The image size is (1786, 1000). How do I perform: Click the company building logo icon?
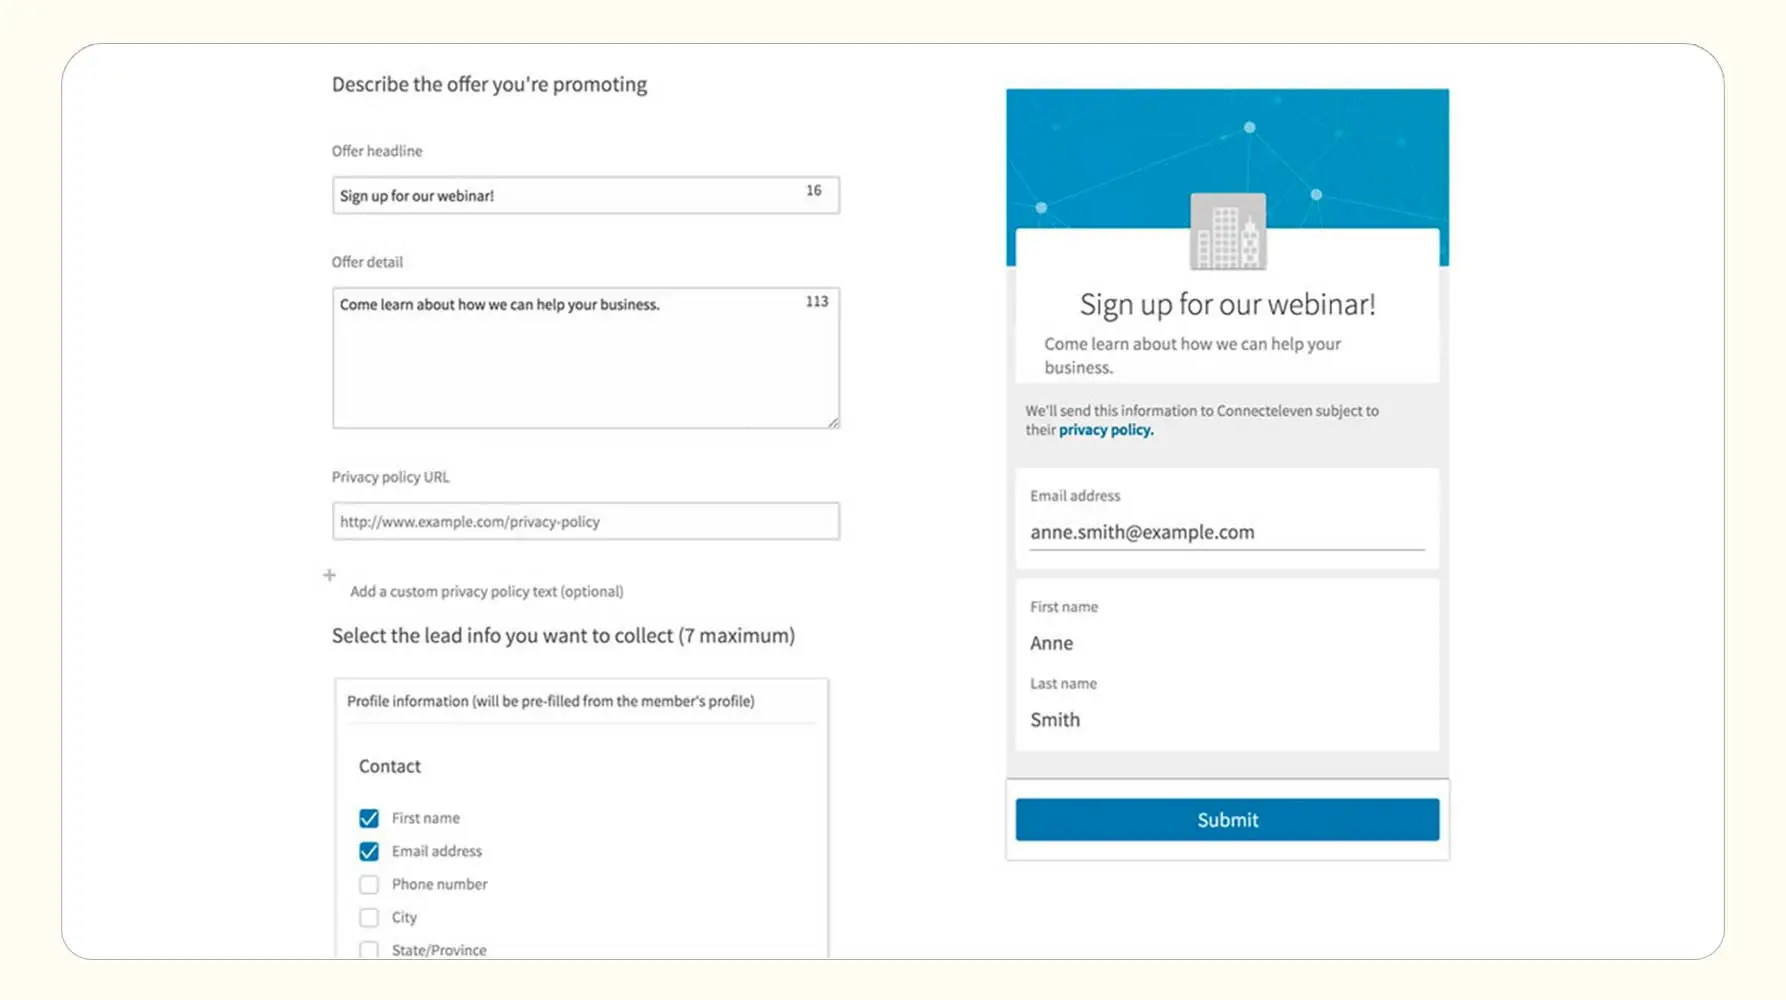pos(1228,231)
